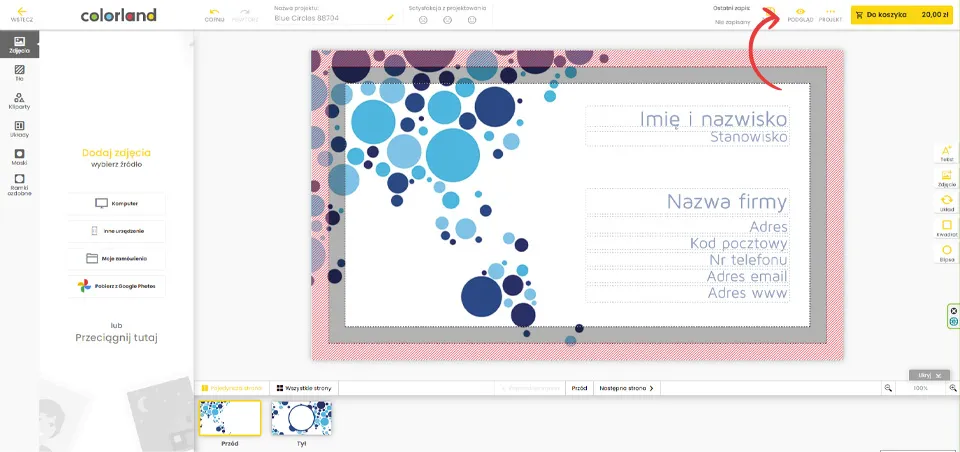Click the Do koszyka cart button

[x=903, y=15]
